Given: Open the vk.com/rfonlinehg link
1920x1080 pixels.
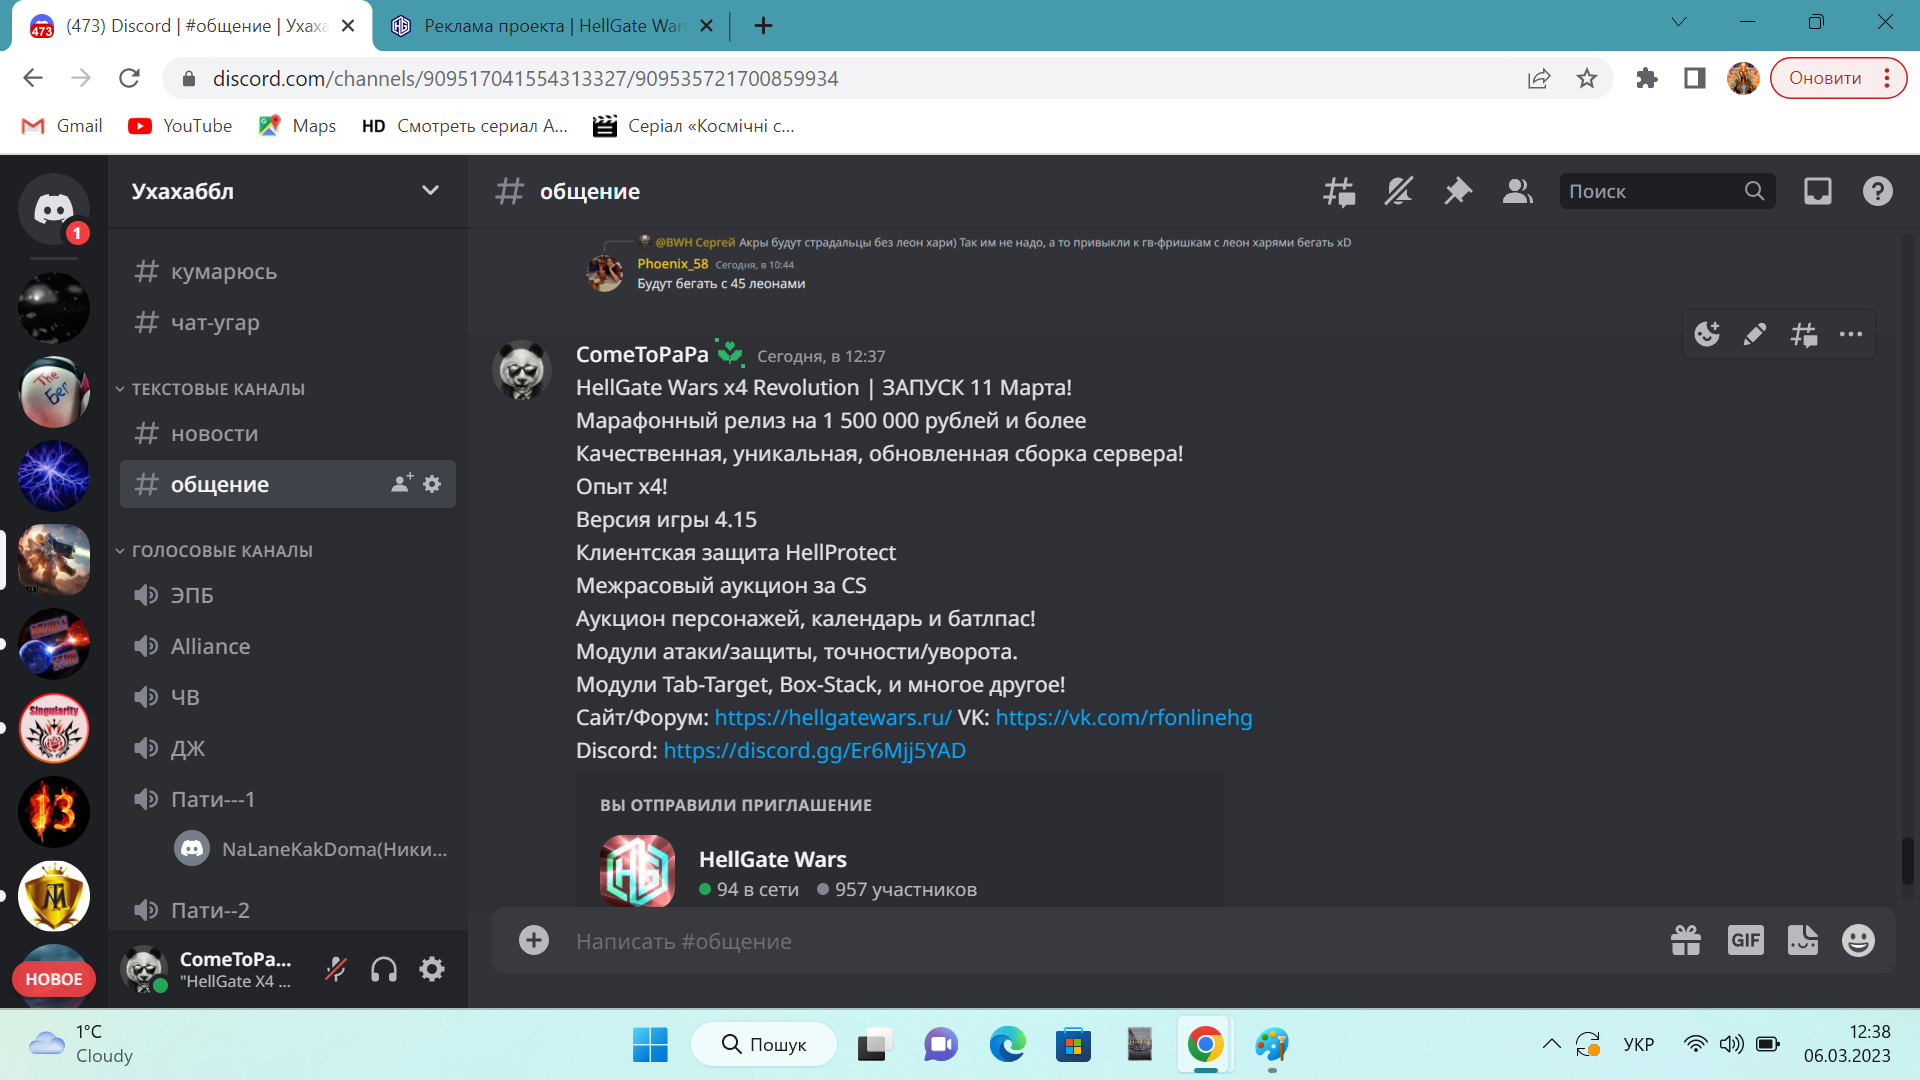Looking at the screenshot, I should 1124,717.
